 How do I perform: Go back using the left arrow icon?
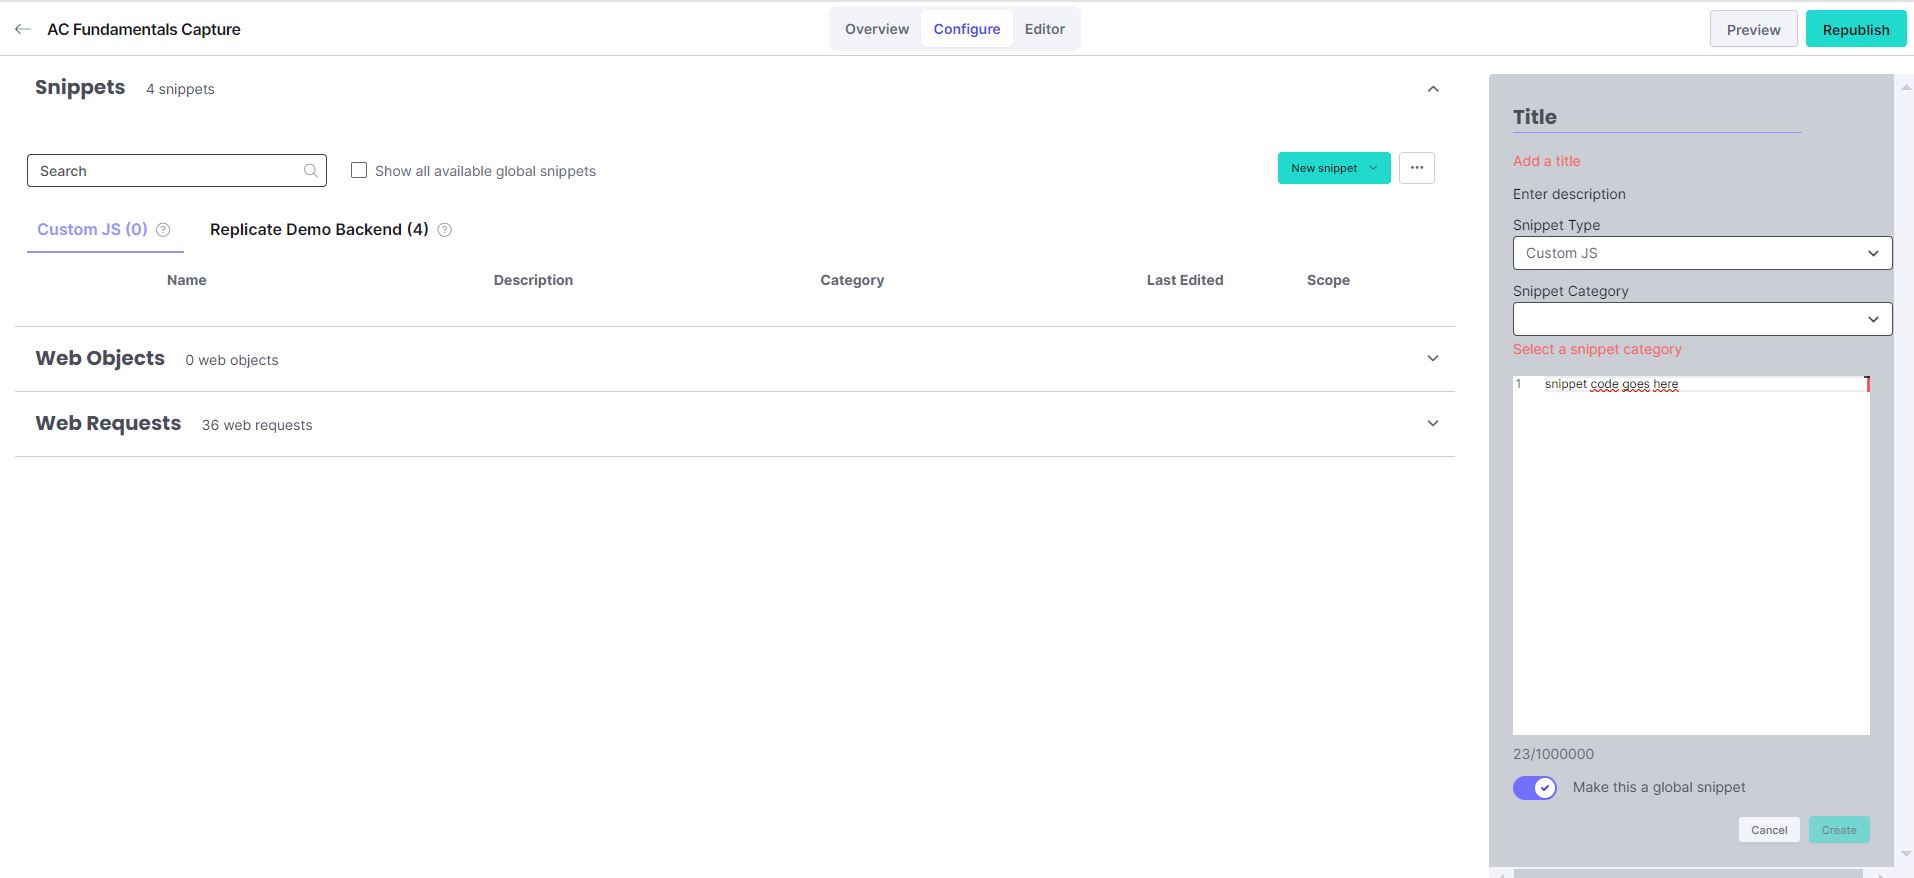[23, 29]
